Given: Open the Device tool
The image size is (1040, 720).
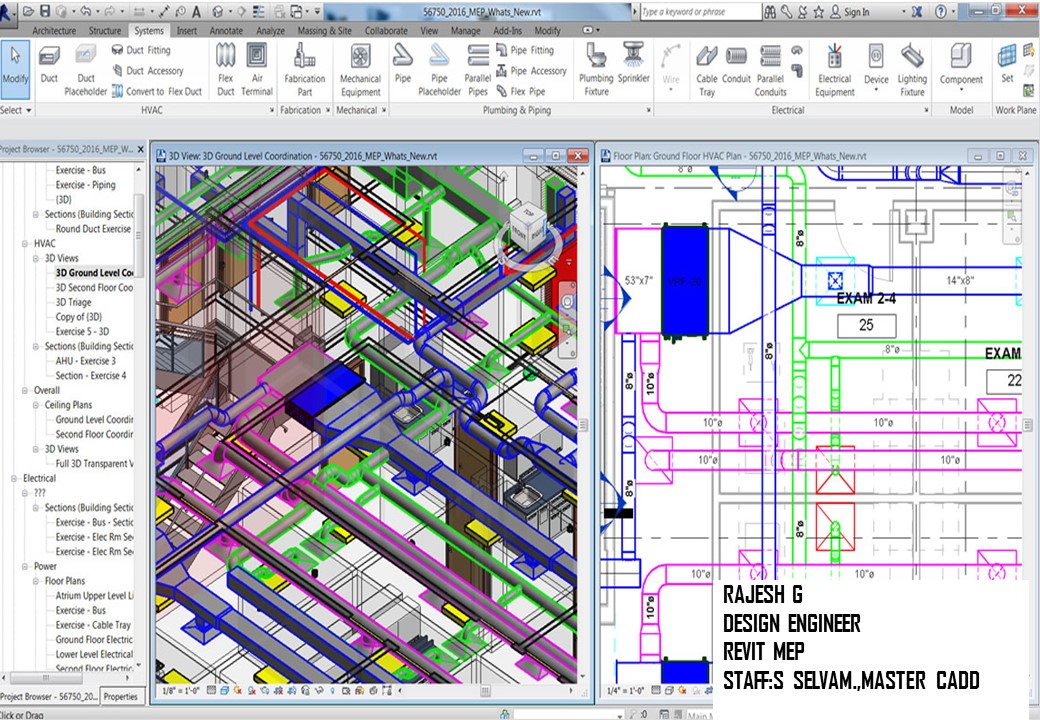Looking at the screenshot, I should coord(876,66).
